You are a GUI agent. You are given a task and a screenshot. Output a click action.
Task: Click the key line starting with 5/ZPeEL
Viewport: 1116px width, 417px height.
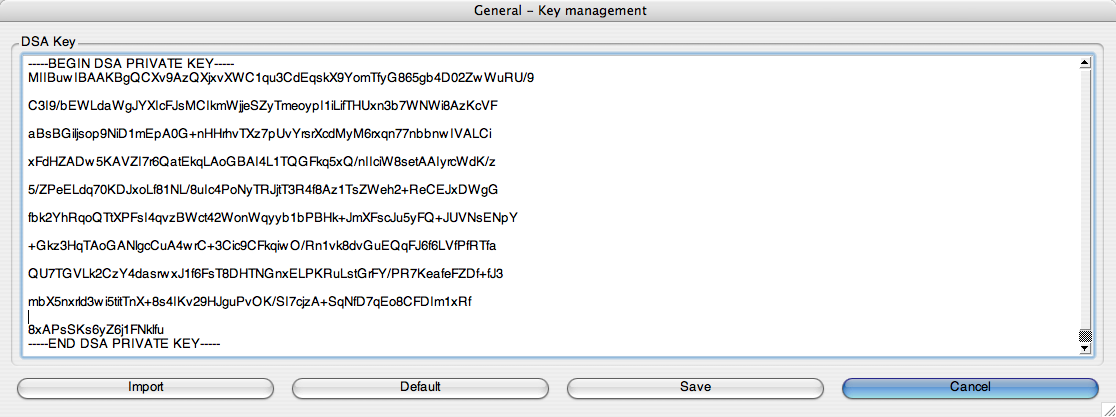click(263, 190)
